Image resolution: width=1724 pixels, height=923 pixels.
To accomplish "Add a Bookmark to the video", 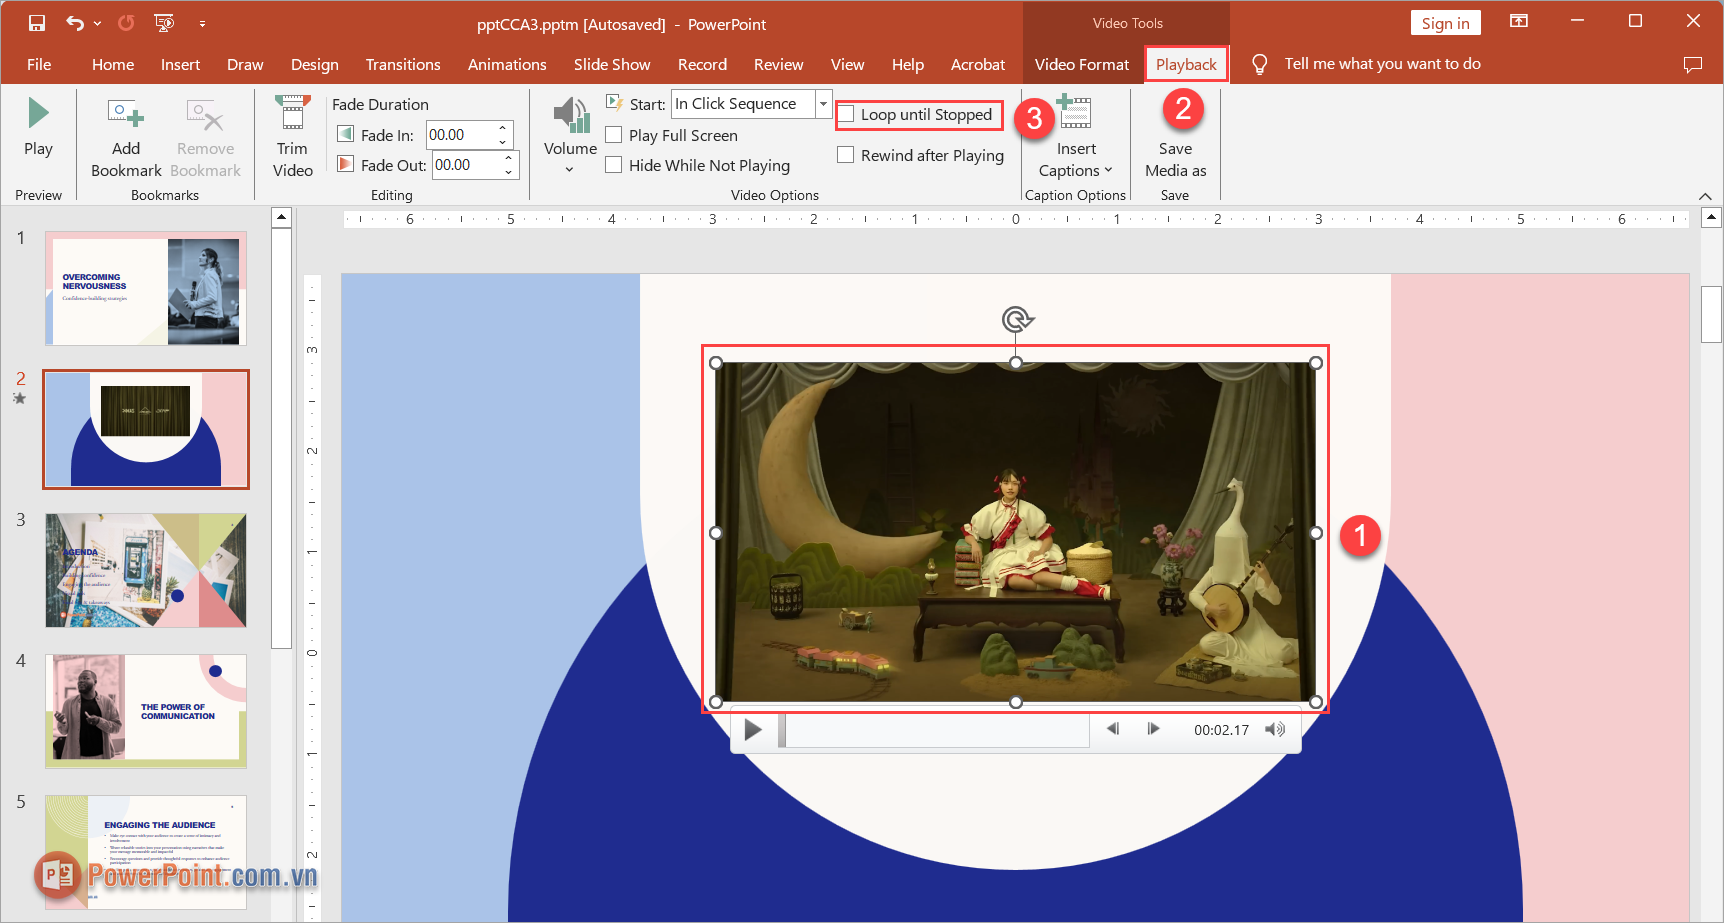I will point(126,138).
